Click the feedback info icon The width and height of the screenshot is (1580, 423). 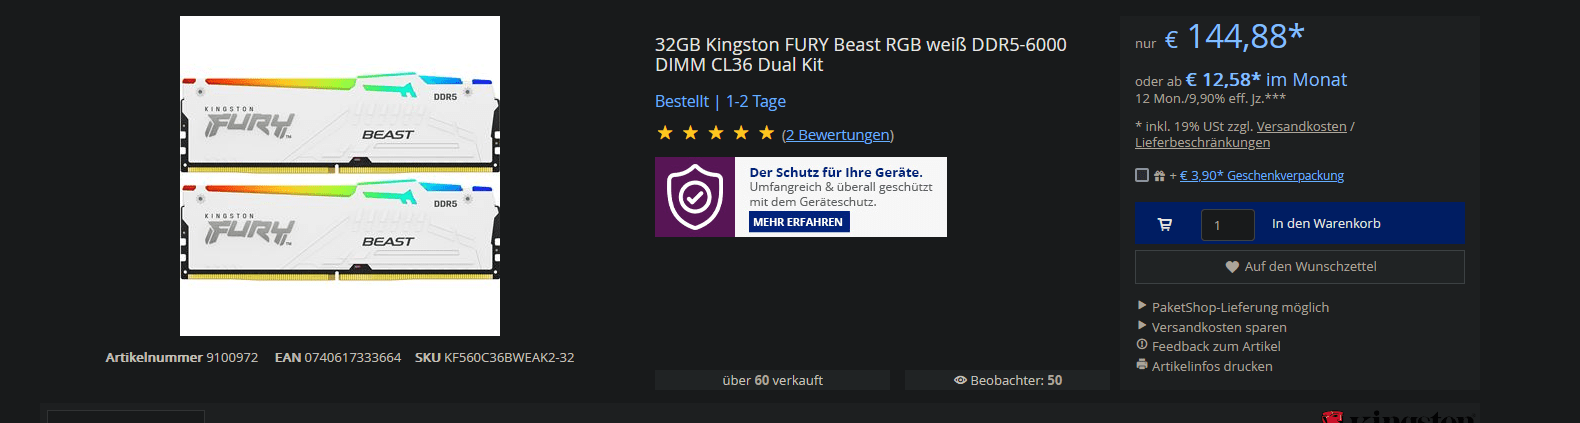click(x=1142, y=345)
